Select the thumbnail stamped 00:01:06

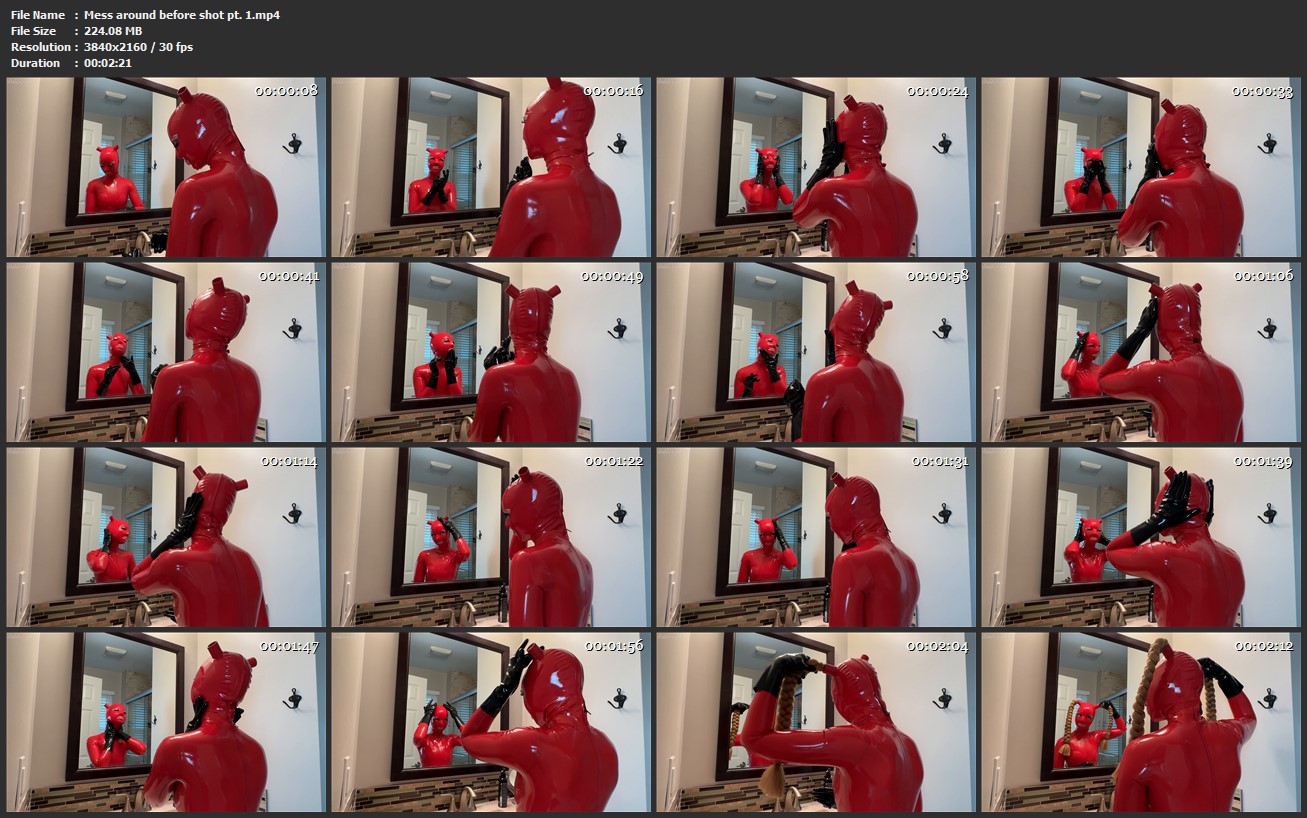(1141, 352)
